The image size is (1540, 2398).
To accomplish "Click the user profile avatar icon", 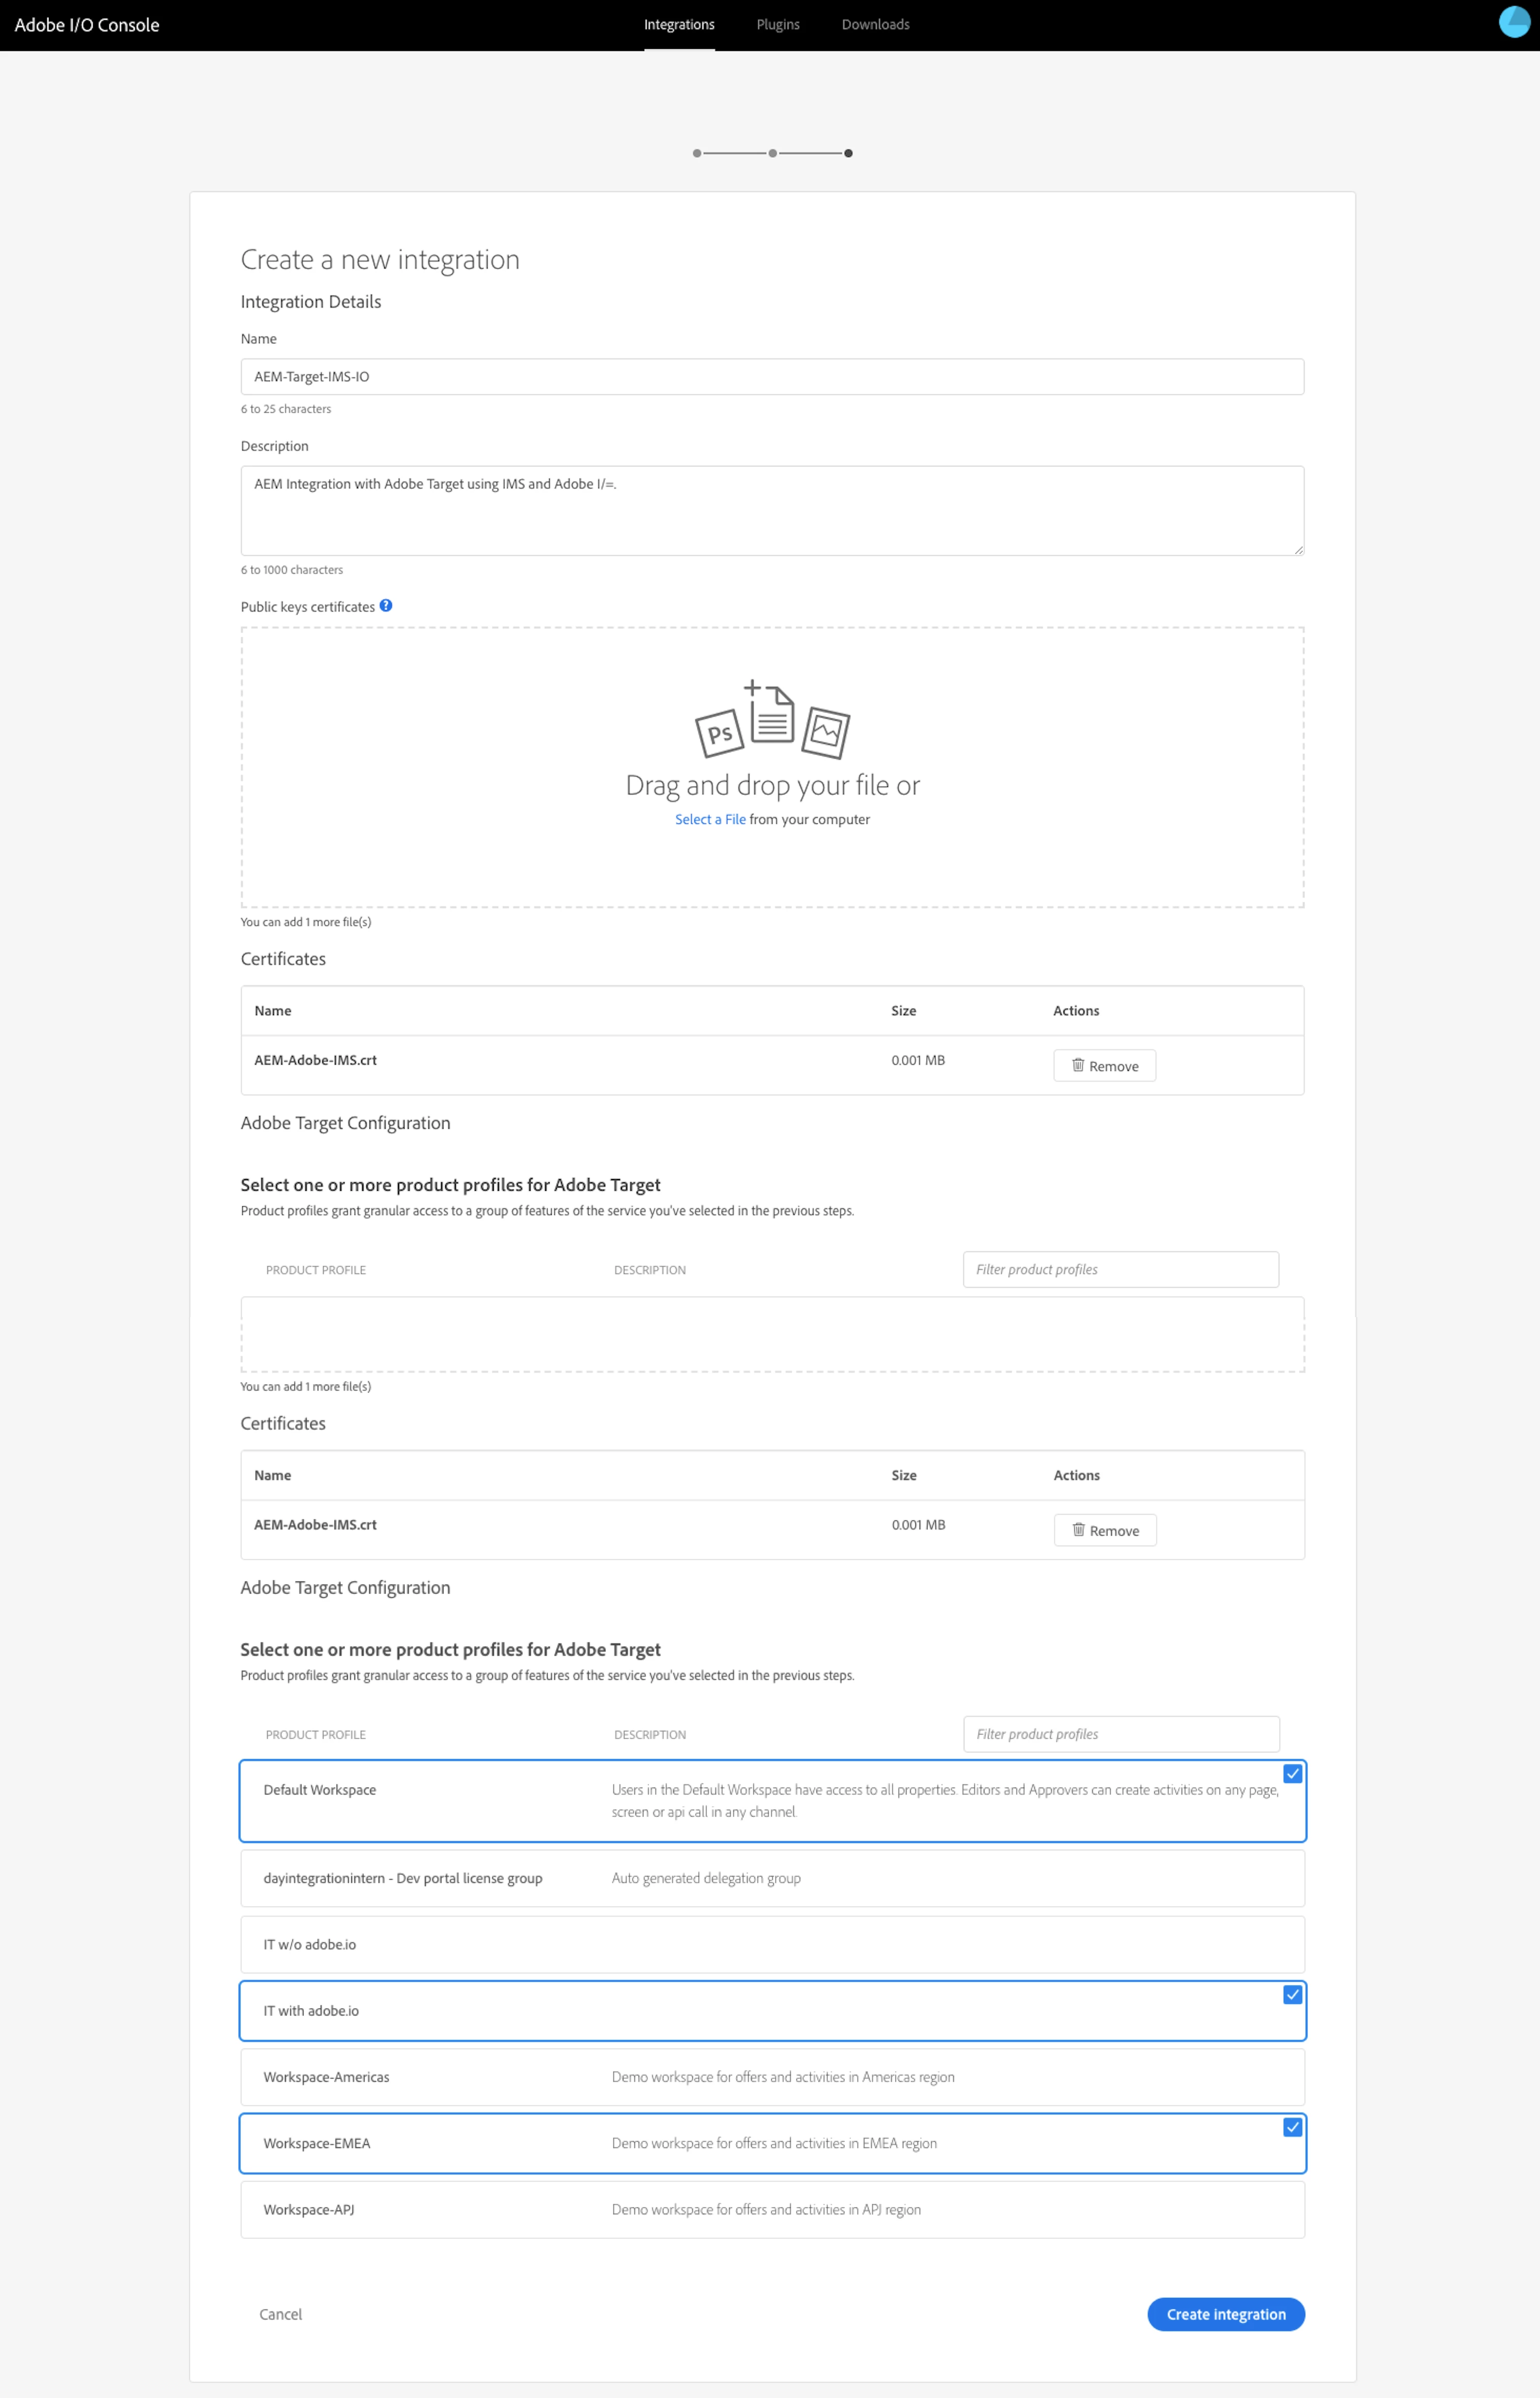I will (x=1514, y=22).
